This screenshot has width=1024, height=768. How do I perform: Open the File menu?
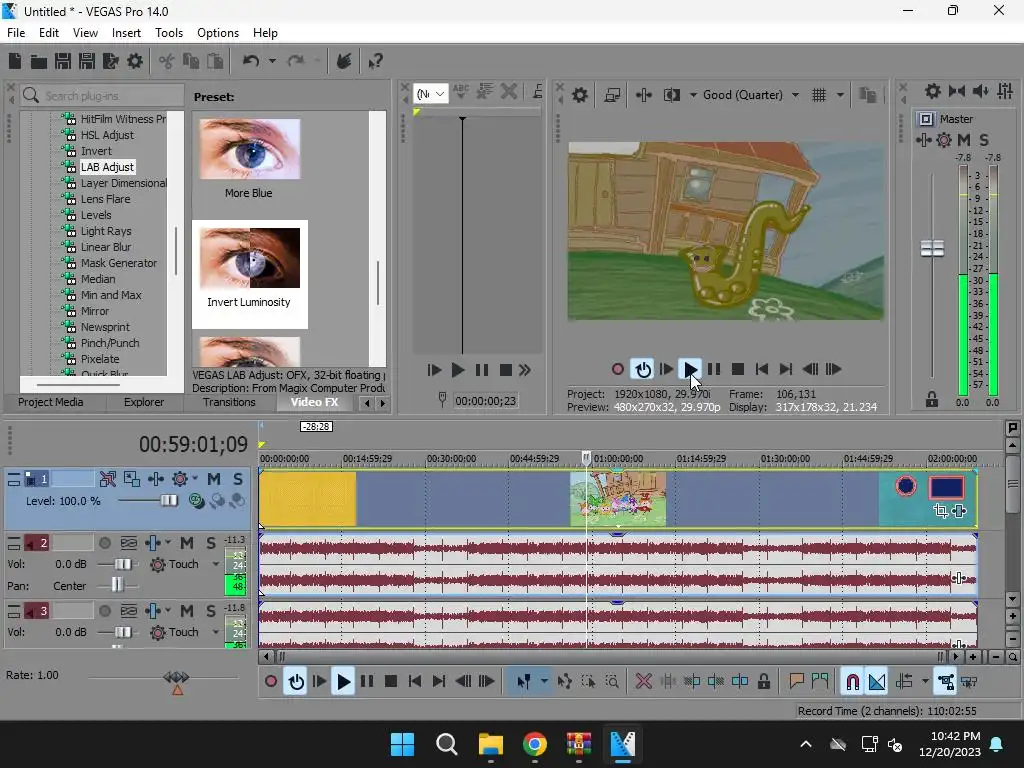click(16, 33)
